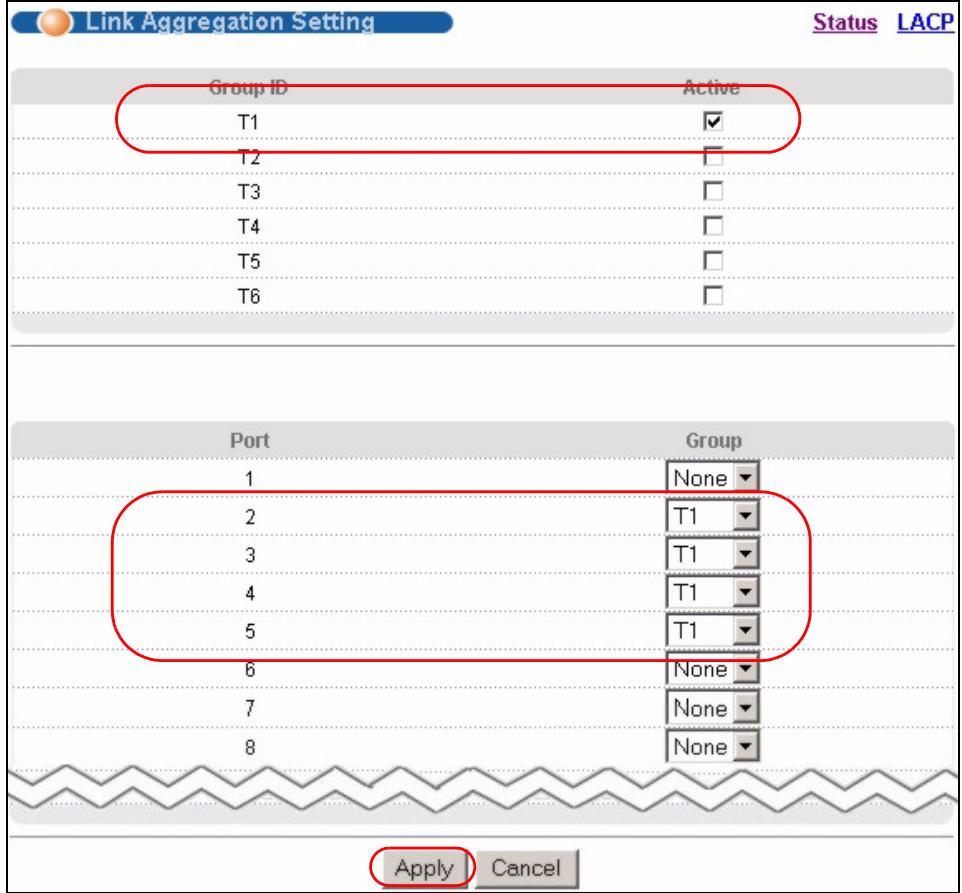
Task: Open the Group dropdown for port 8
Action: point(712,746)
